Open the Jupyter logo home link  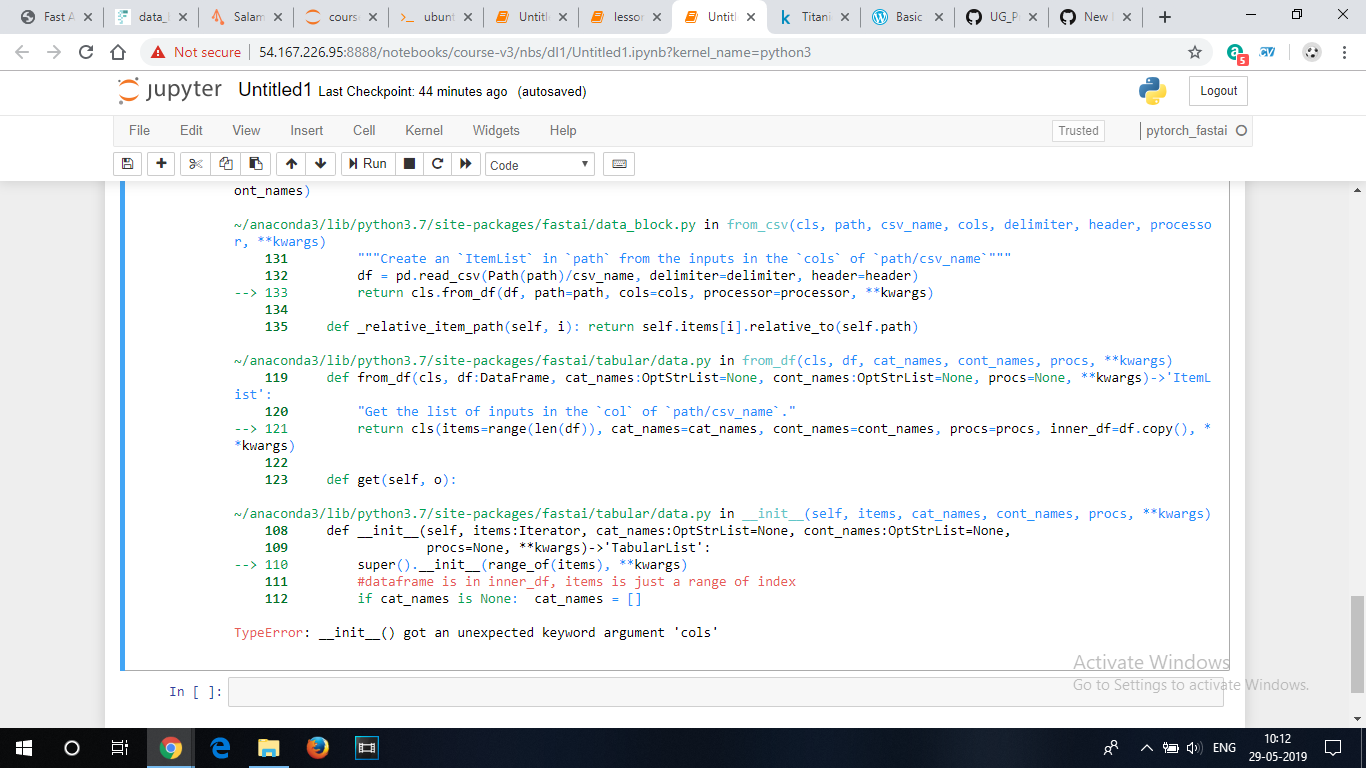[x=170, y=90]
